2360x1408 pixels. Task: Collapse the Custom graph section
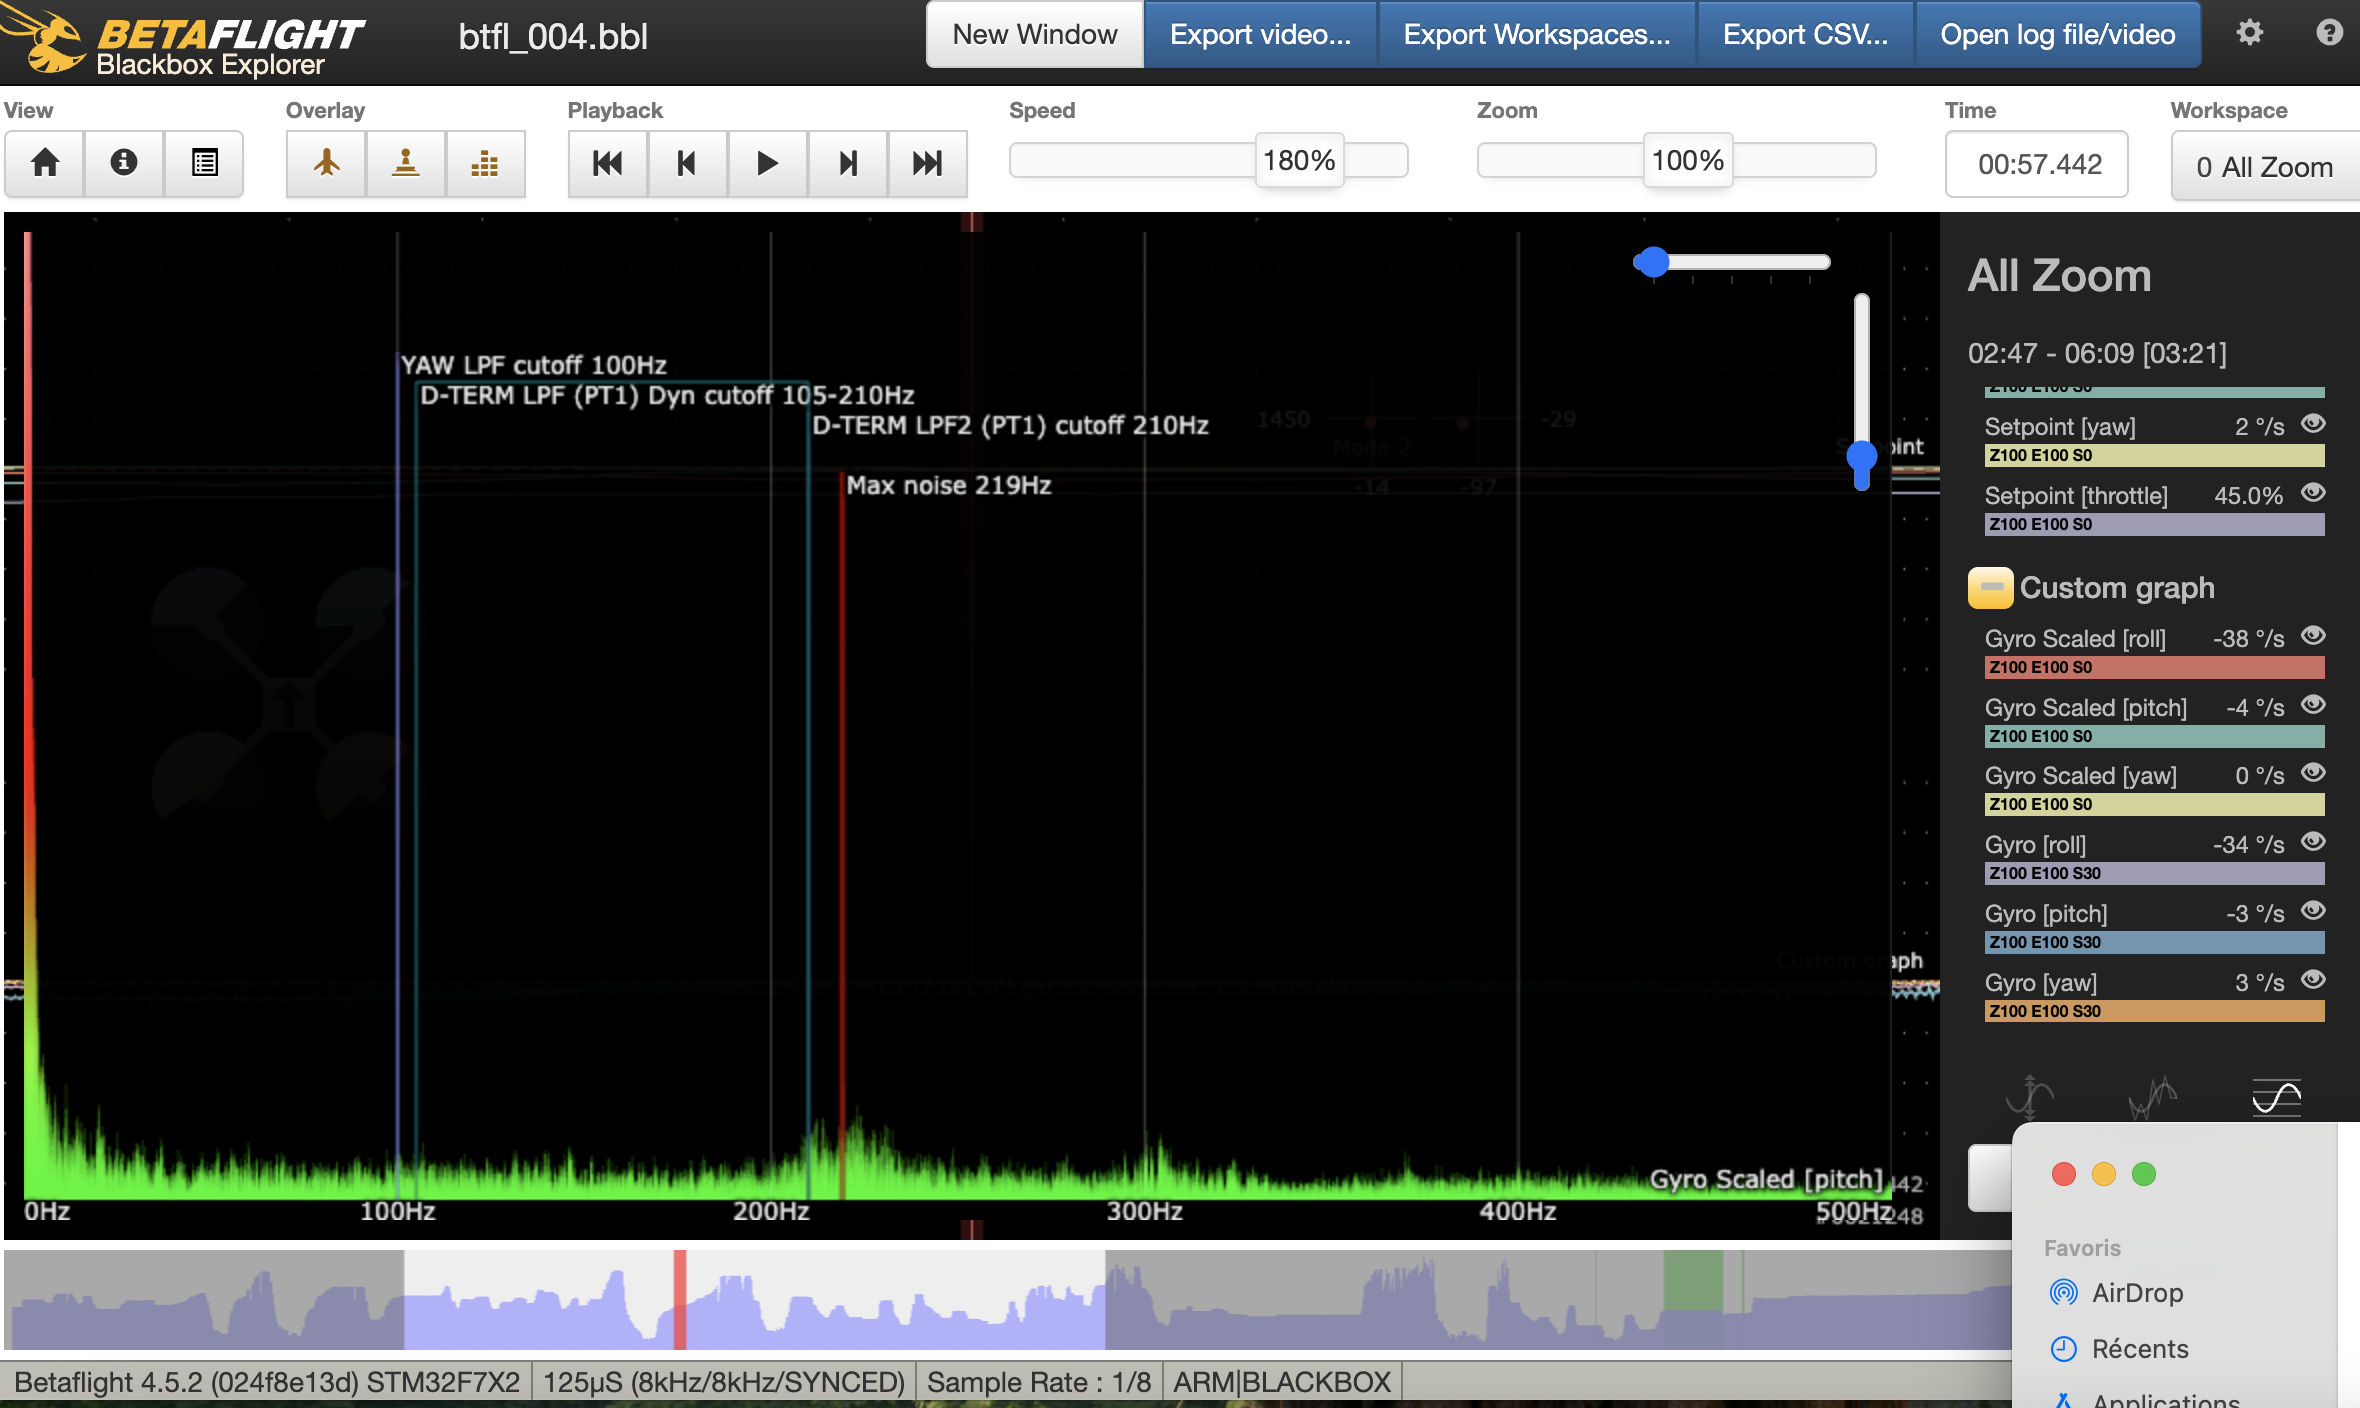[x=1990, y=588]
